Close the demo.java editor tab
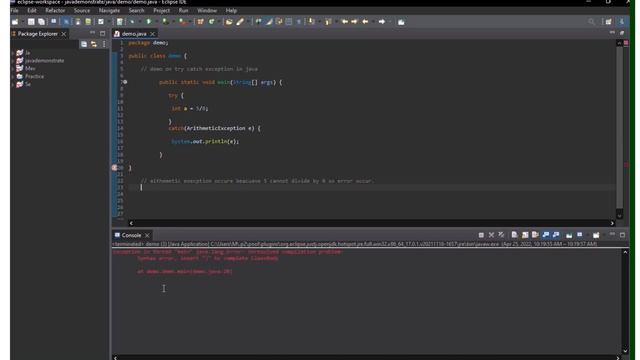 pyautogui.click(x=152, y=34)
